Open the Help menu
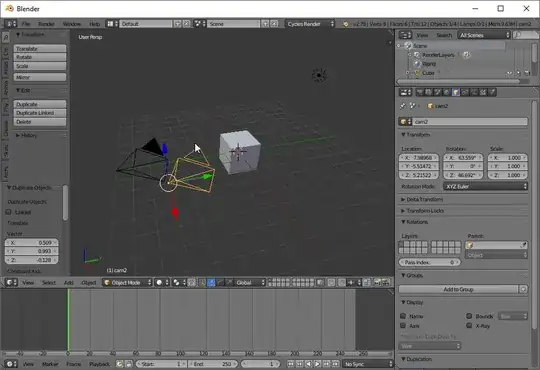Screen dimensions: 540x370 (x=94, y=24)
